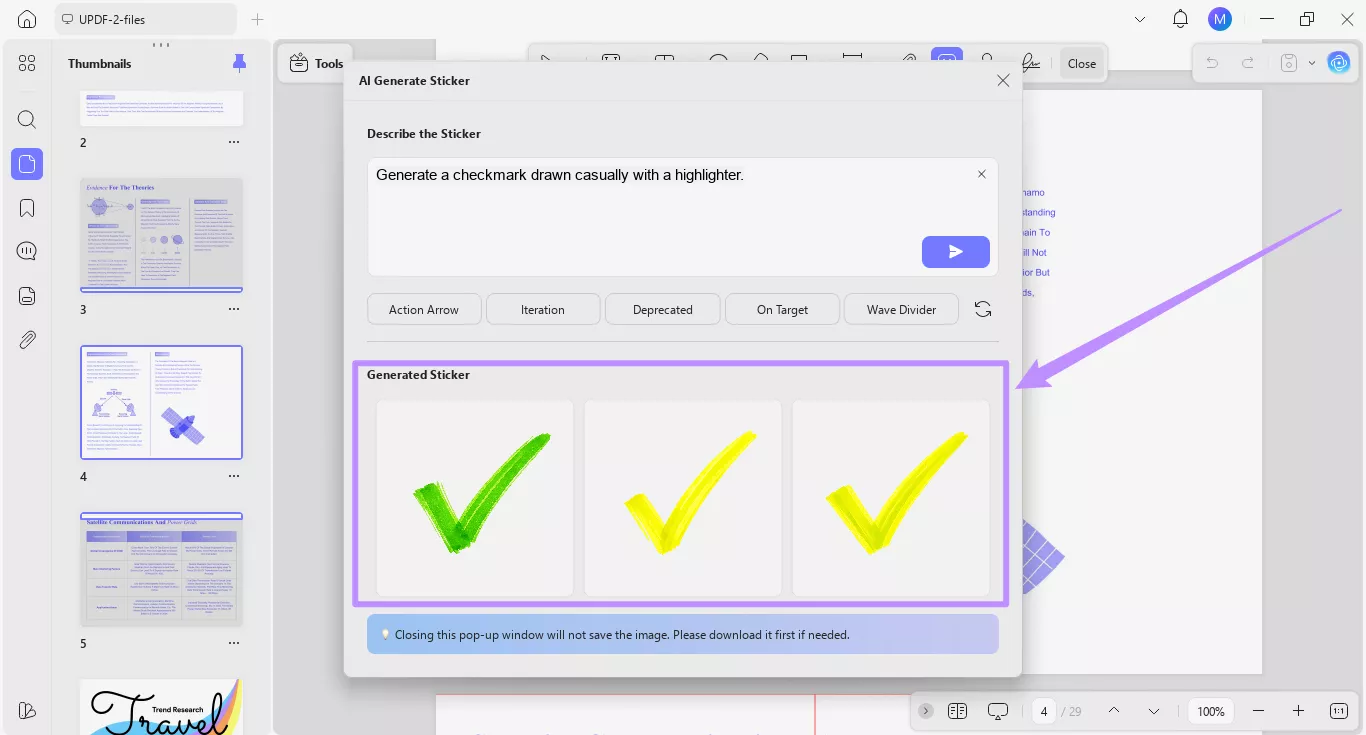Open page 4 thumbnail
1366x735 pixels.
pyautogui.click(x=161, y=402)
